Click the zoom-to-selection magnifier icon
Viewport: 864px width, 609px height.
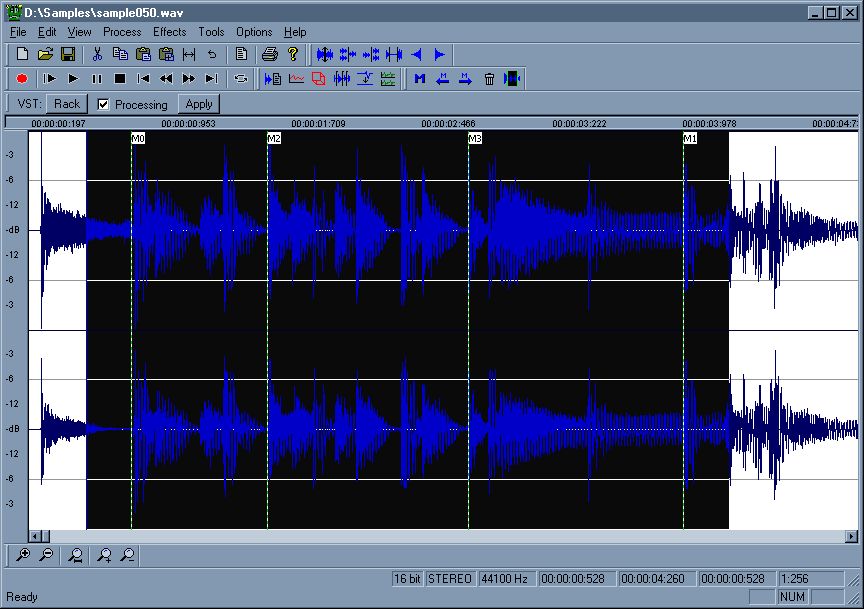[75, 555]
